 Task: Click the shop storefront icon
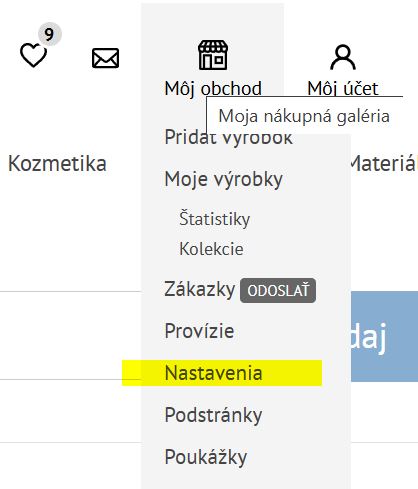click(x=213, y=55)
